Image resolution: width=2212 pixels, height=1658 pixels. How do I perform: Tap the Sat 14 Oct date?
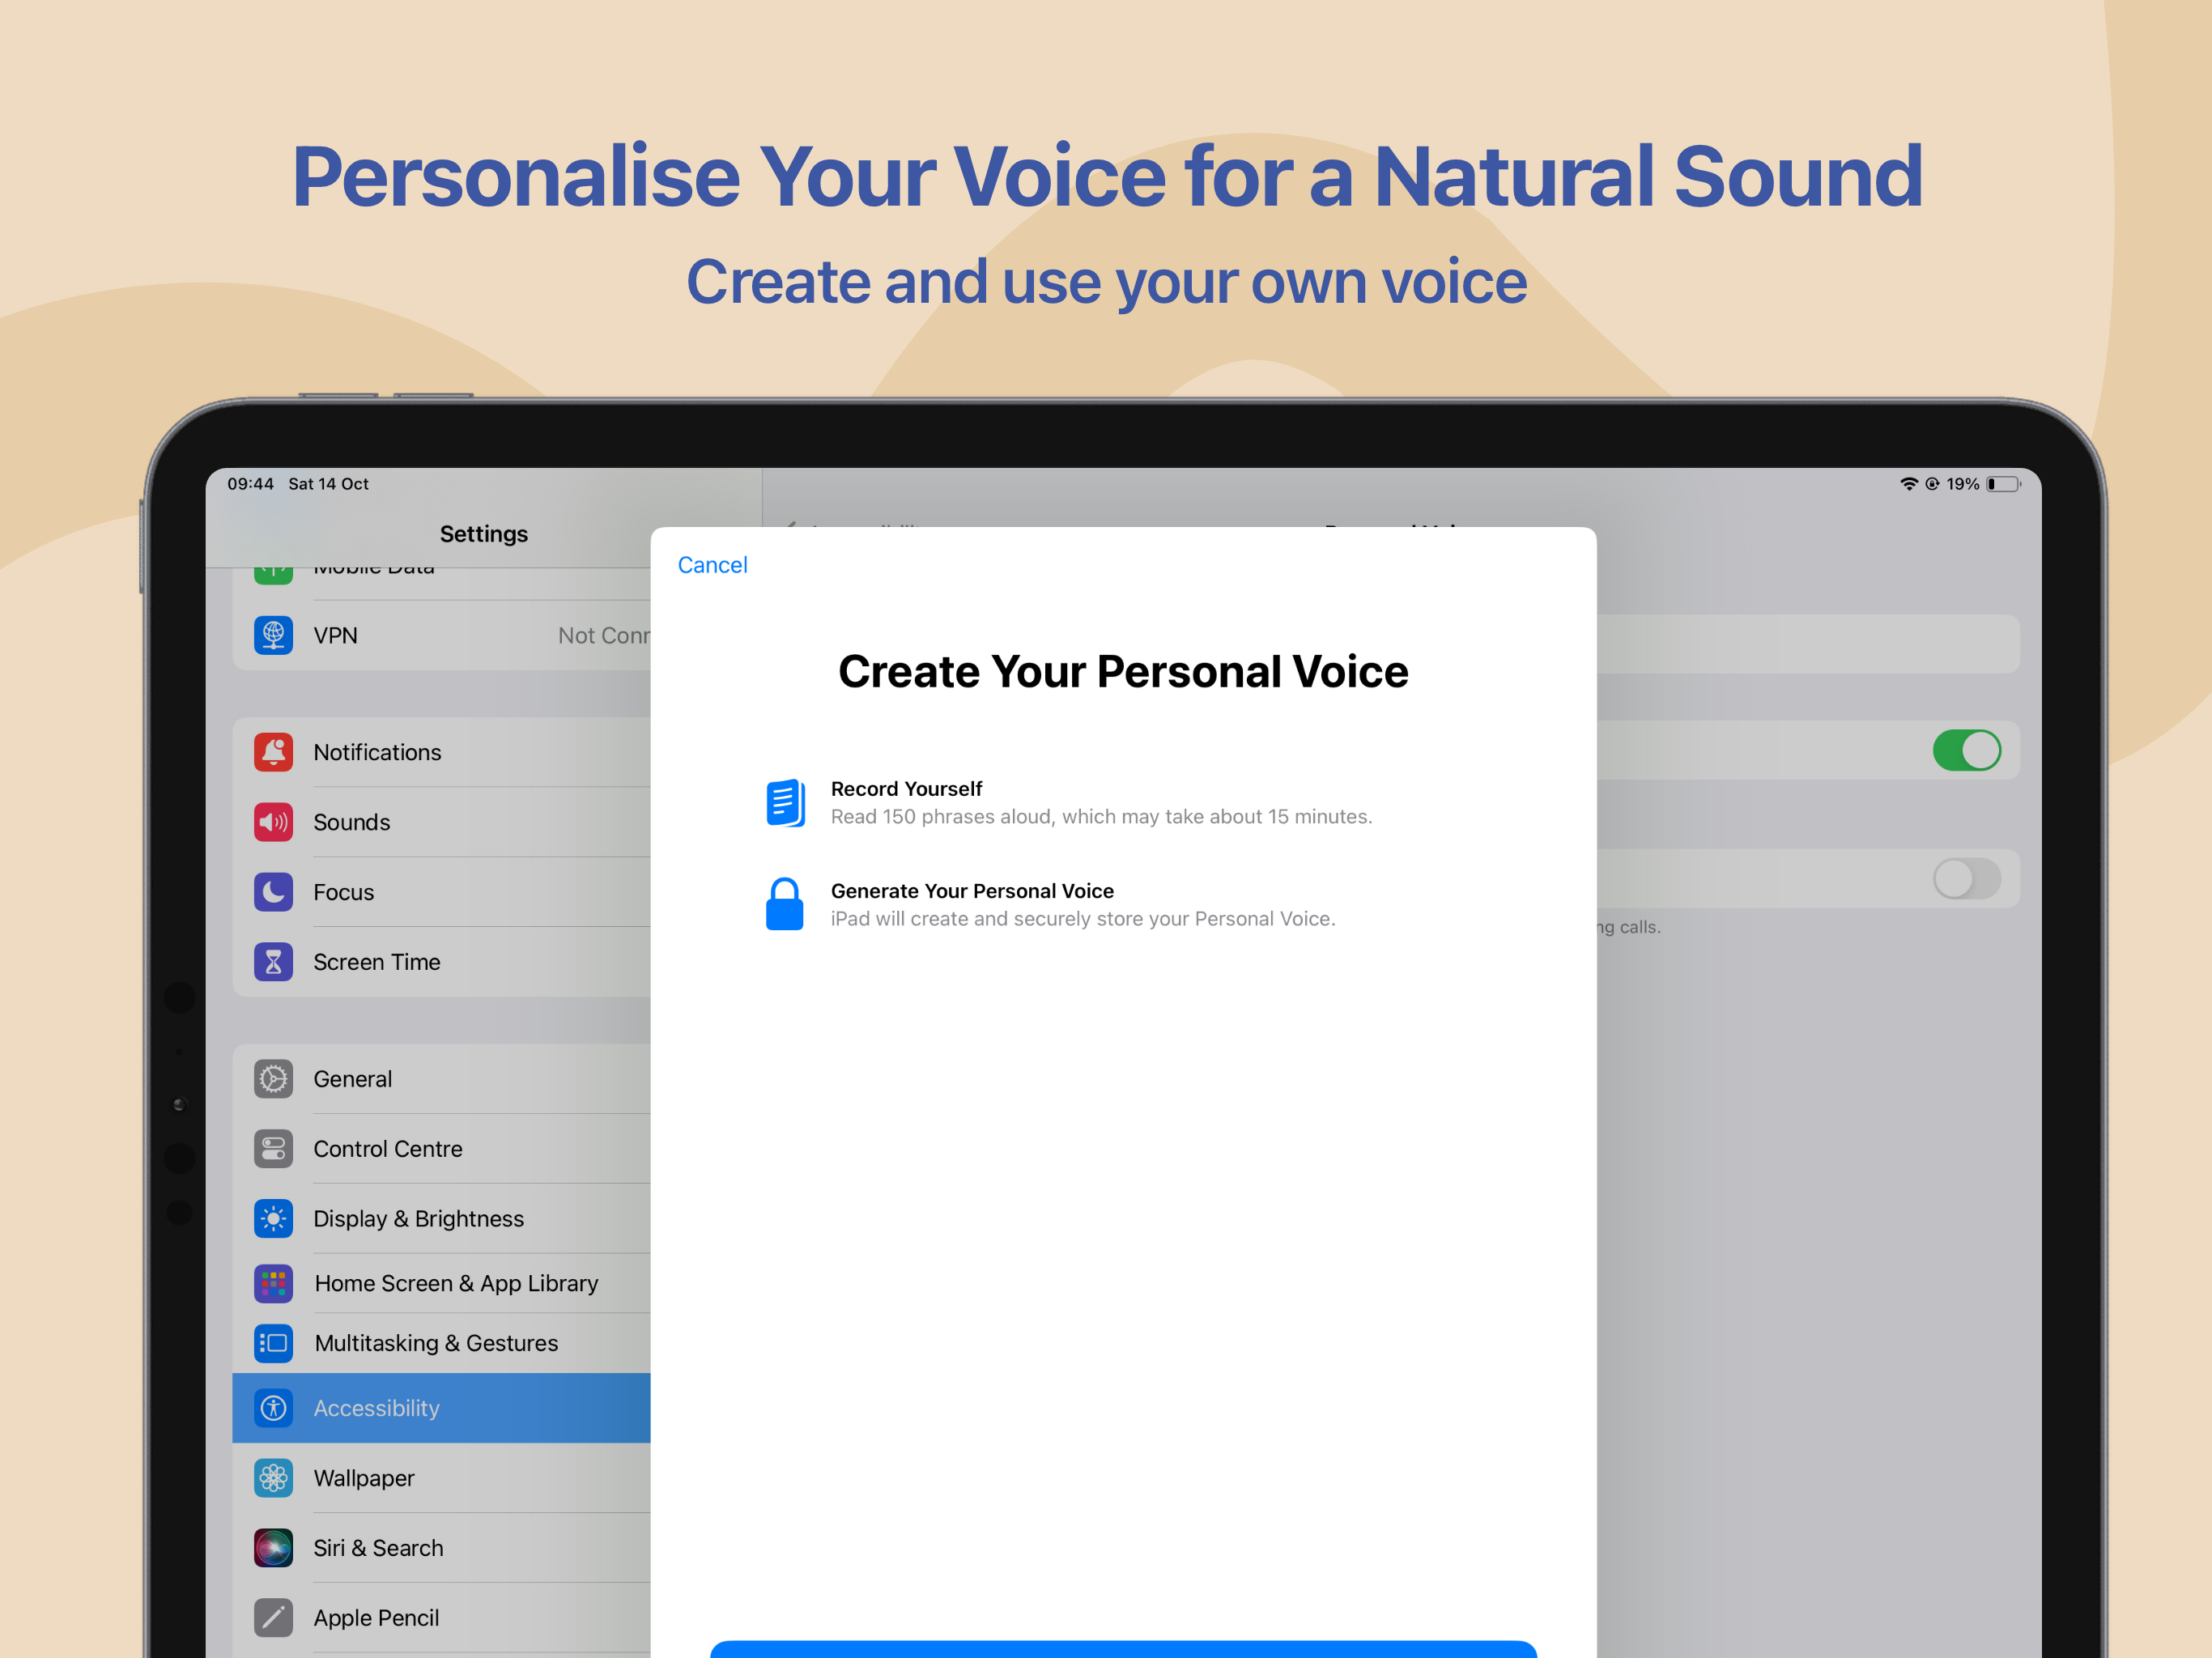329,484
